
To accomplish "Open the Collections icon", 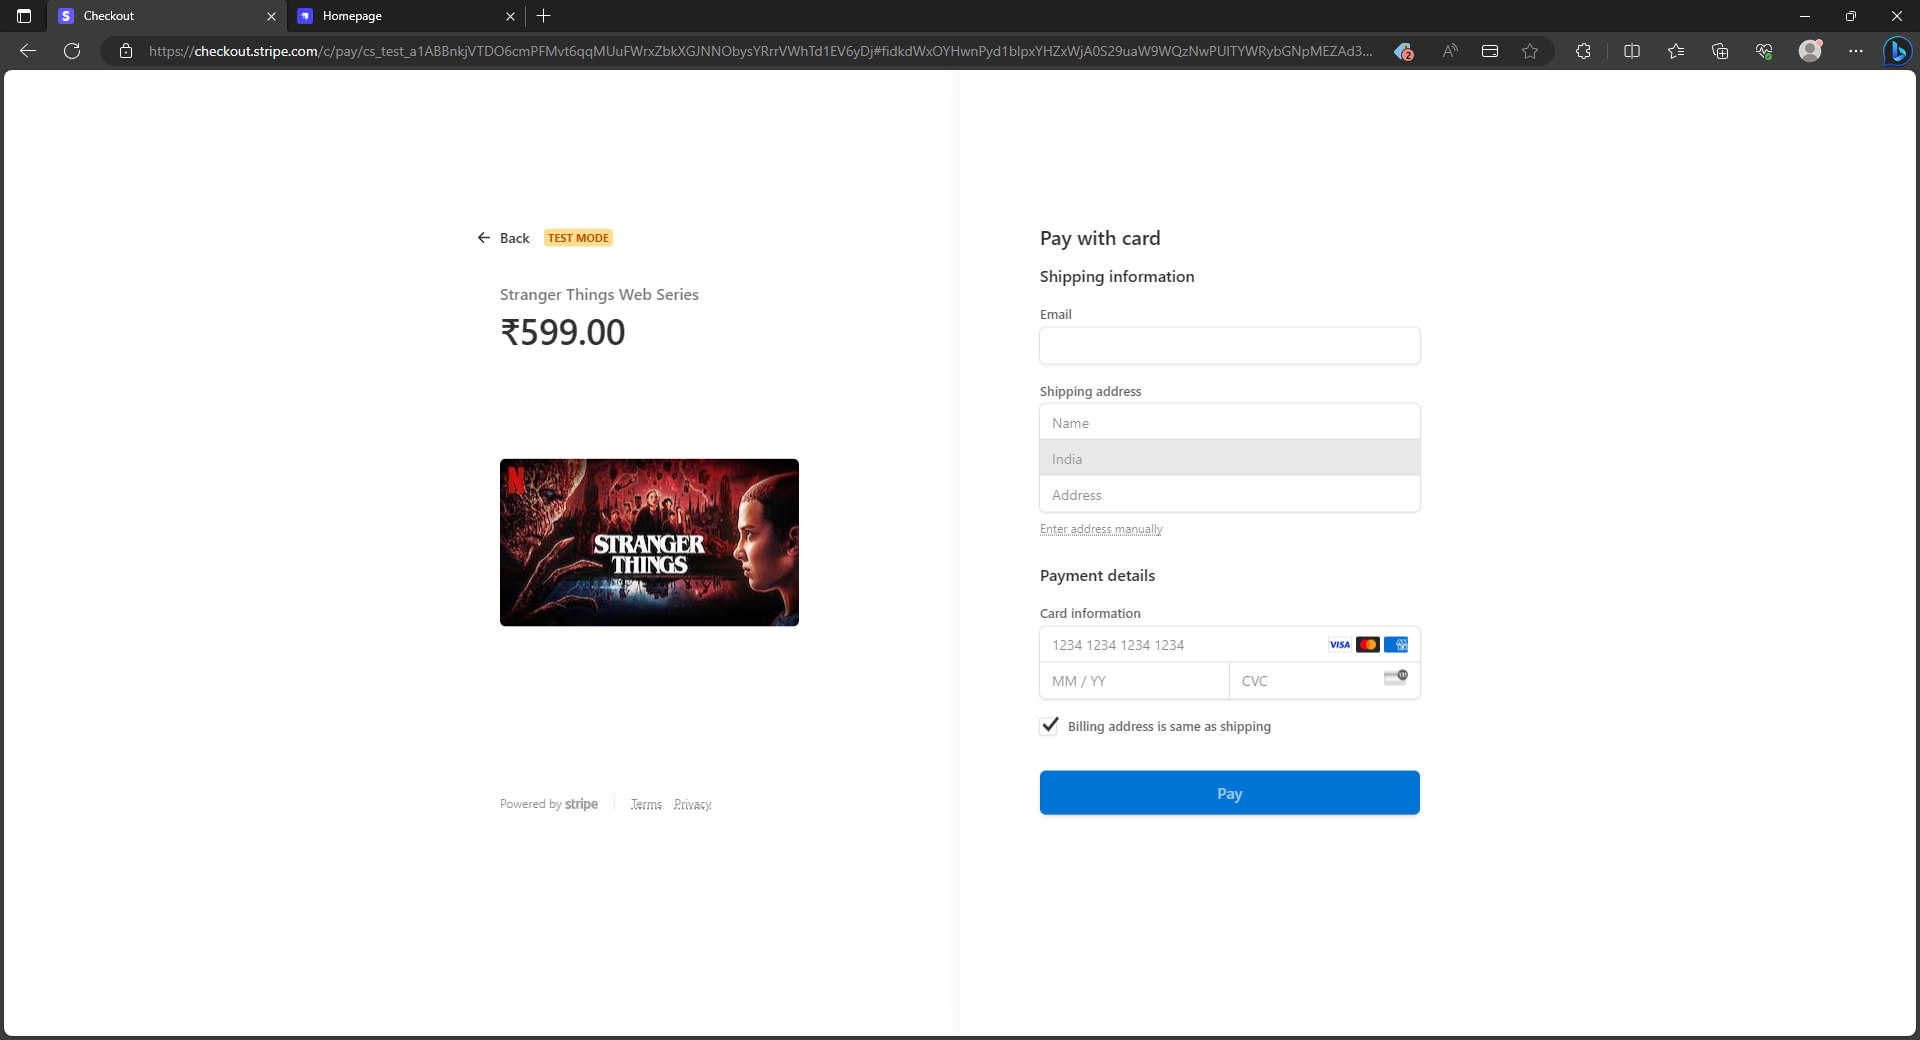I will [1720, 50].
